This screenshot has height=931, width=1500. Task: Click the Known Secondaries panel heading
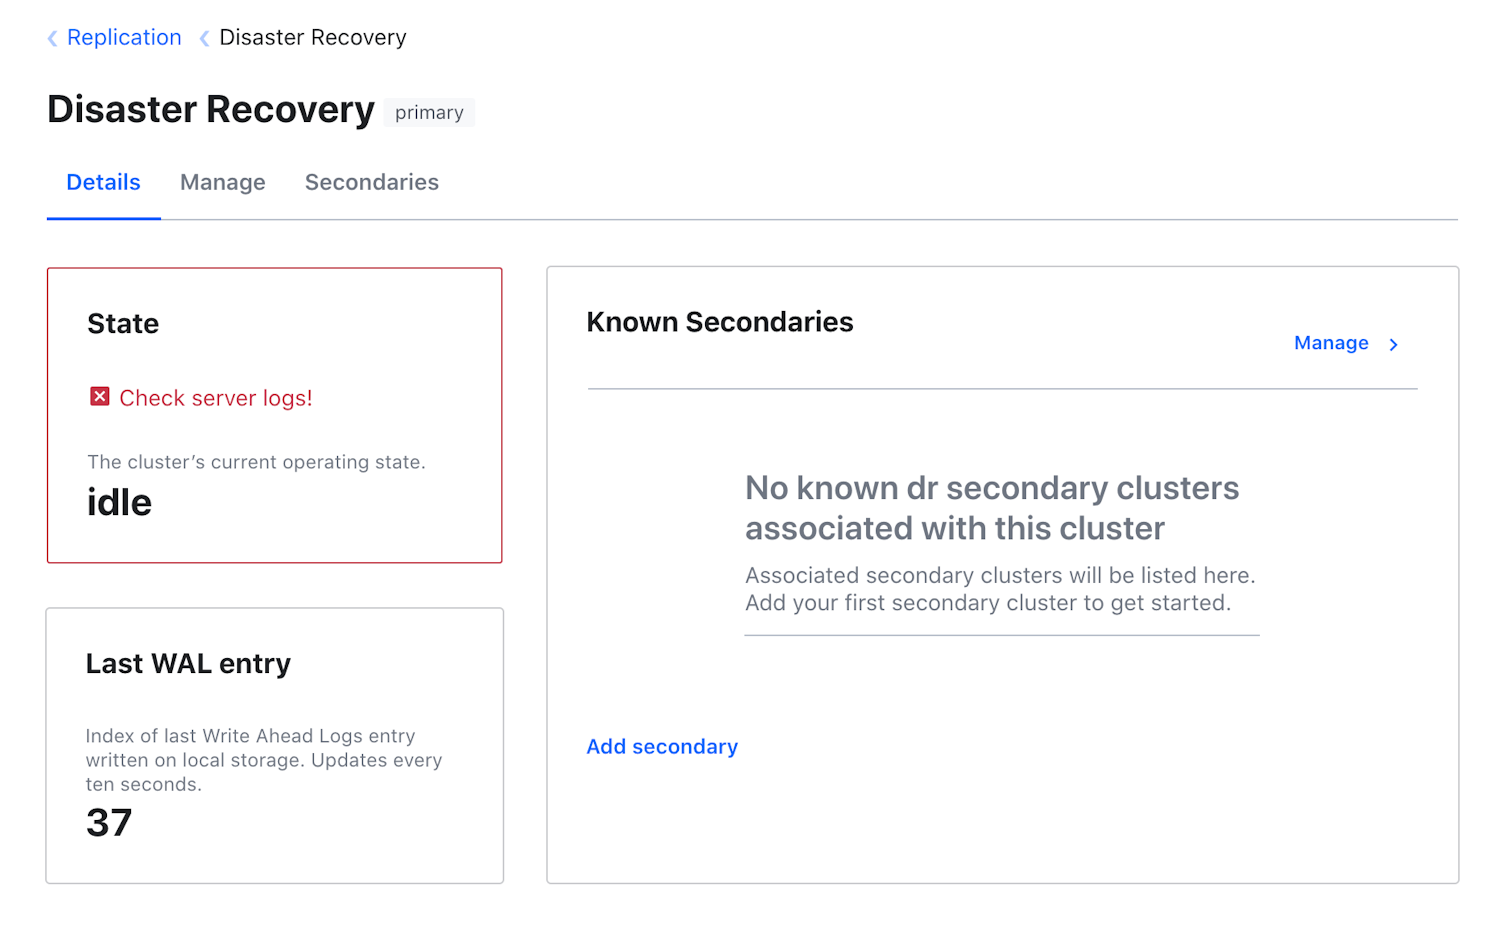tap(719, 322)
